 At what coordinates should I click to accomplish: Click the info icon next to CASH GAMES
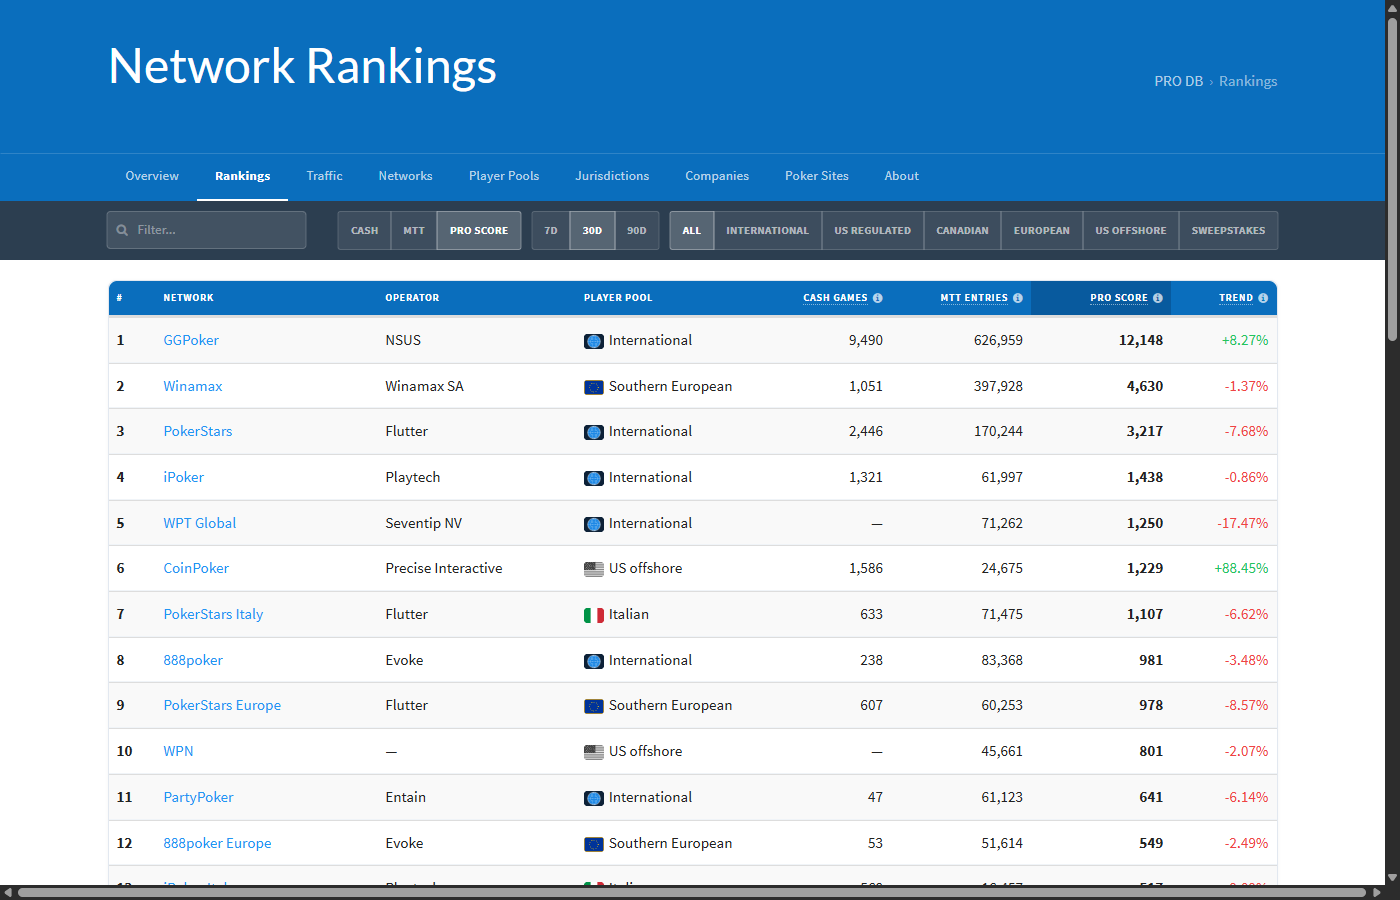tap(878, 297)
